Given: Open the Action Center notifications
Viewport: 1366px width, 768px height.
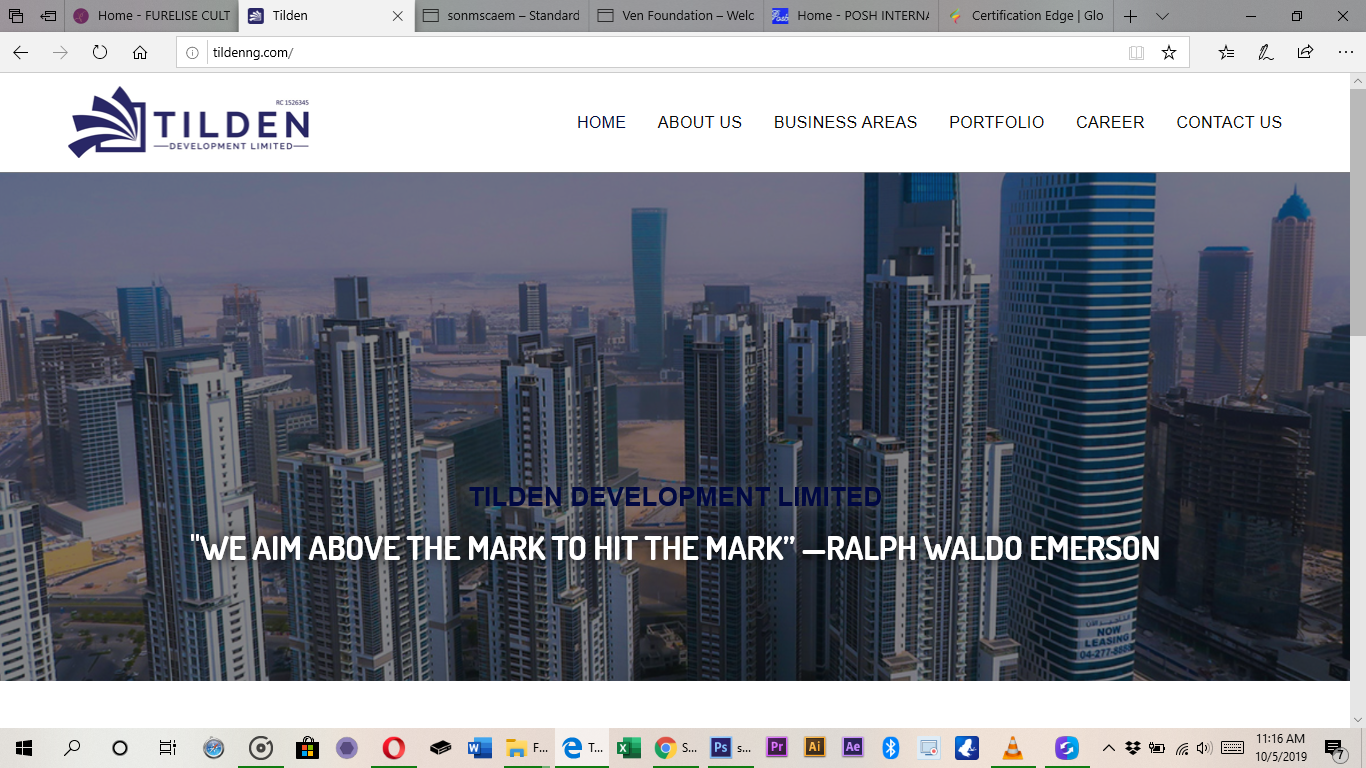Looking at the screenshot, I should coord(1334,748).
